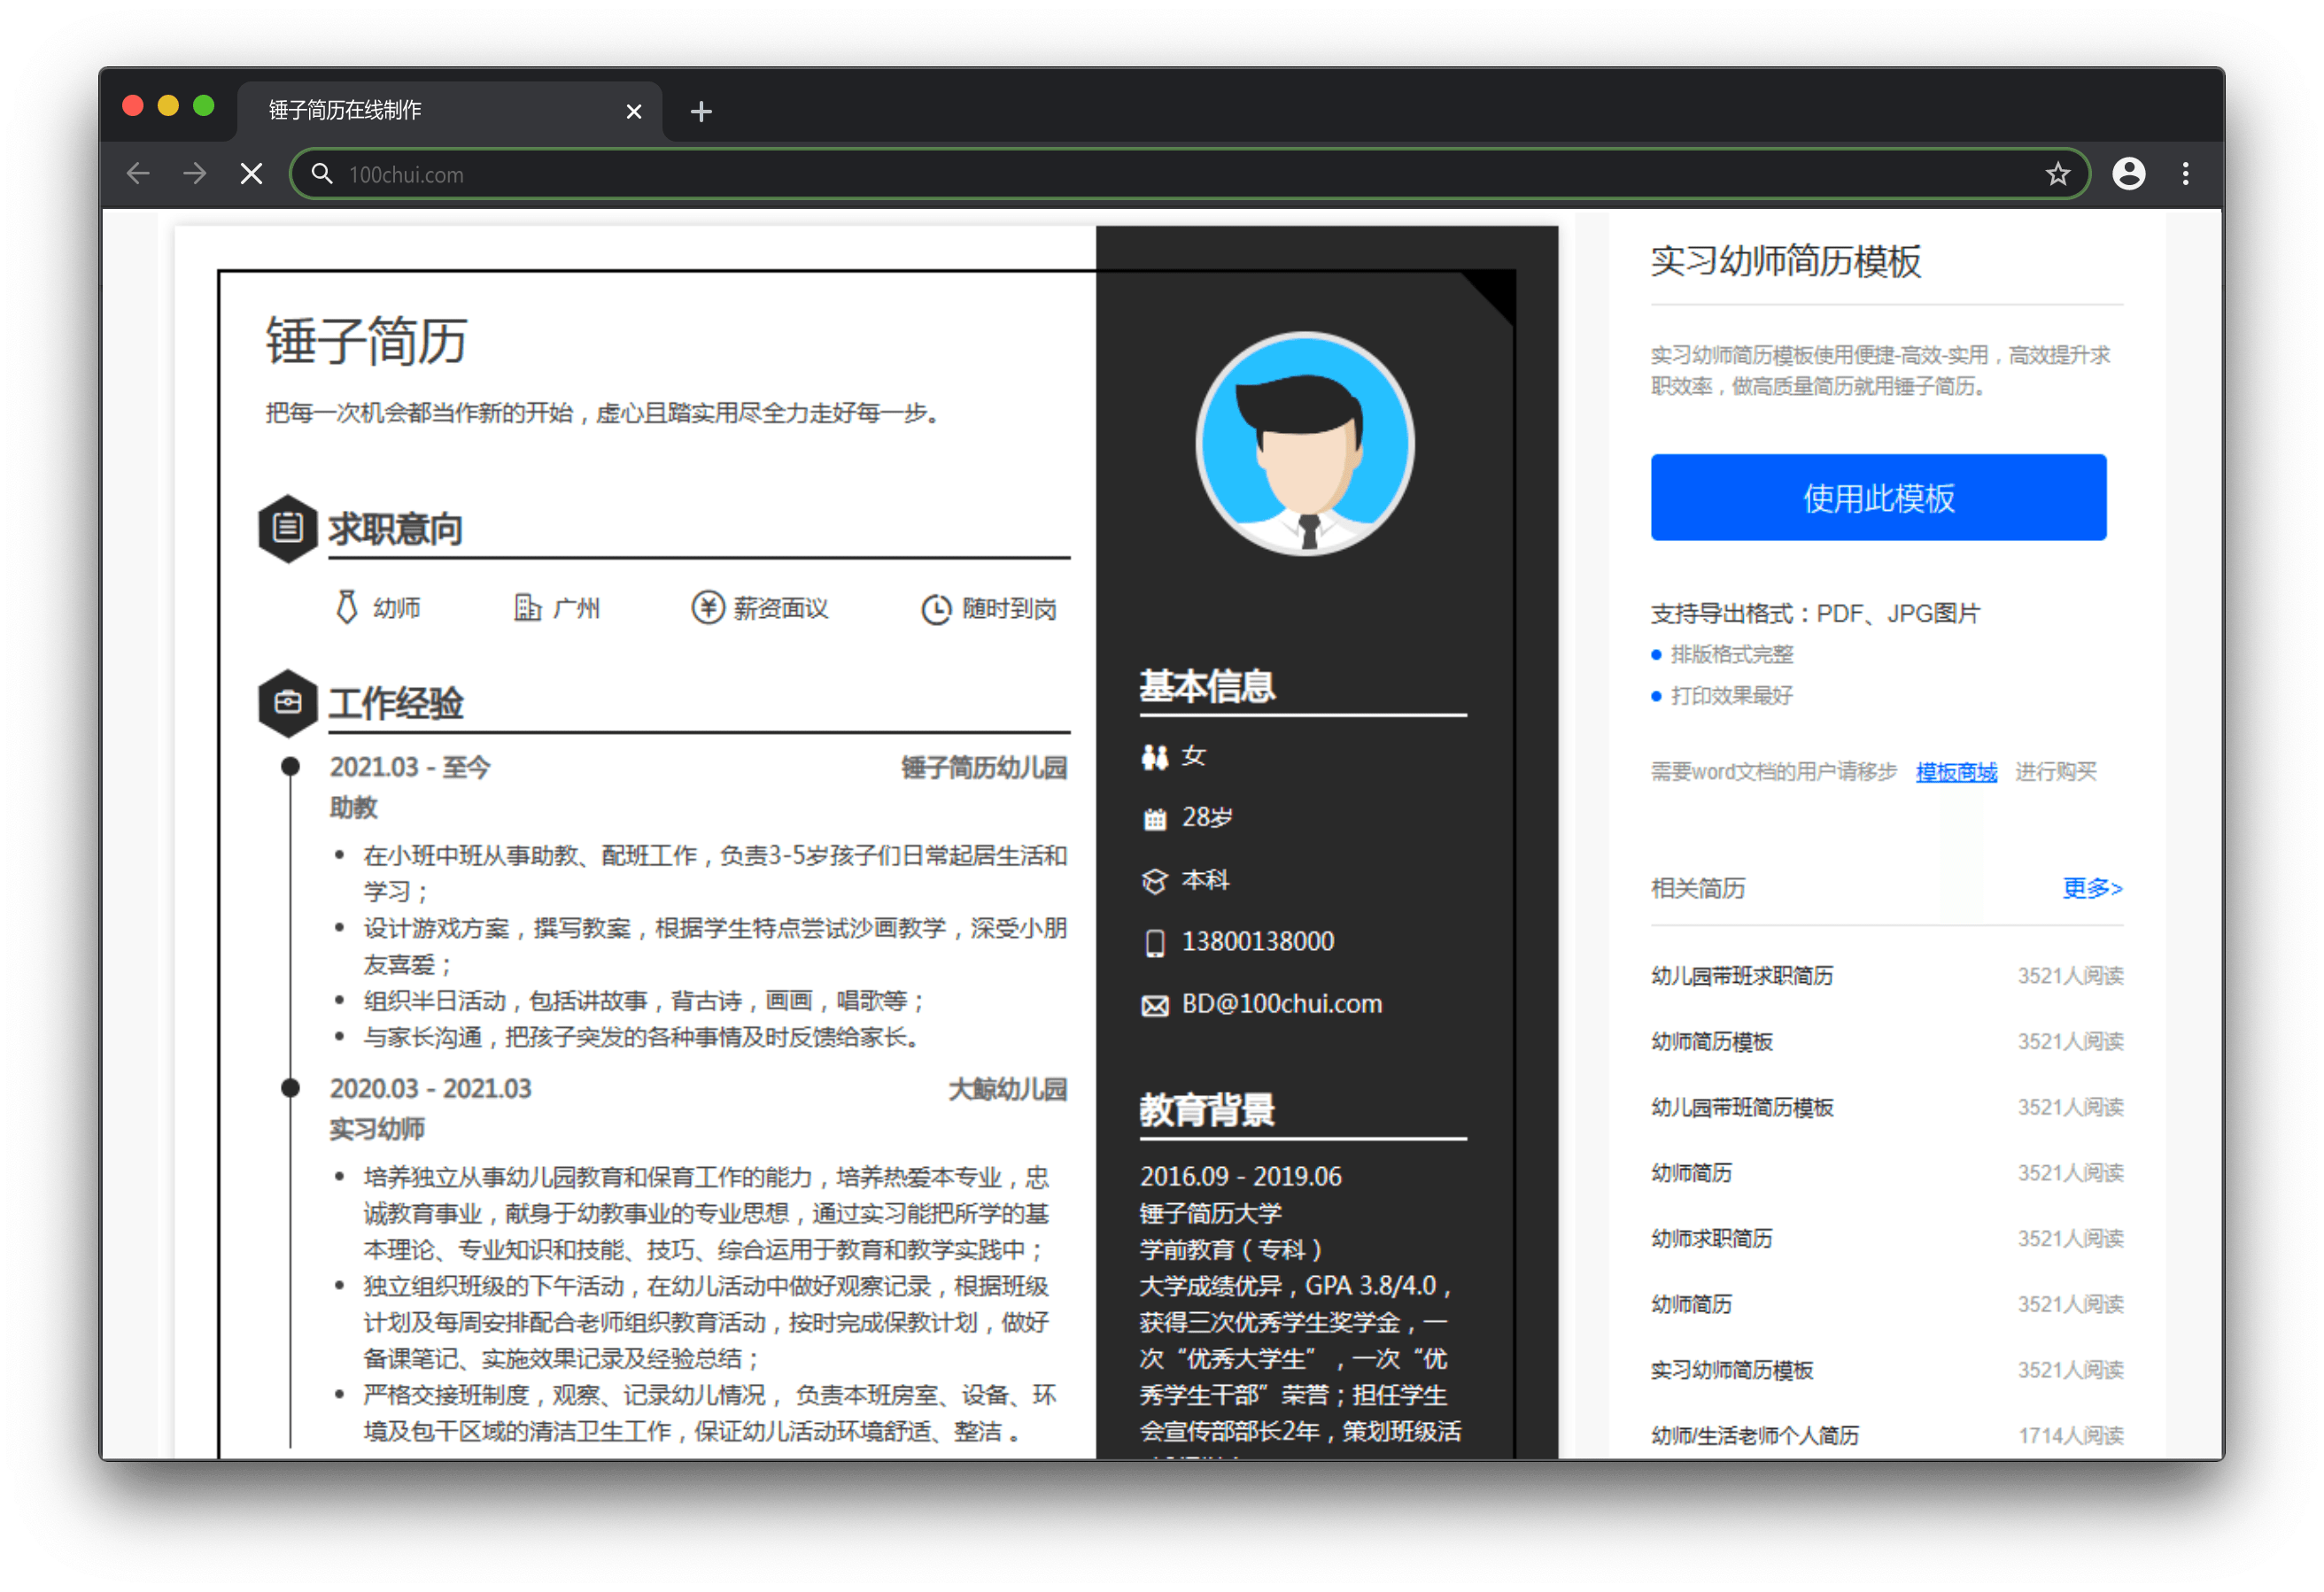This screenshot has height=1592, width=2324.
Task: Click the building icon beside 广州
Action: point(527,607)
